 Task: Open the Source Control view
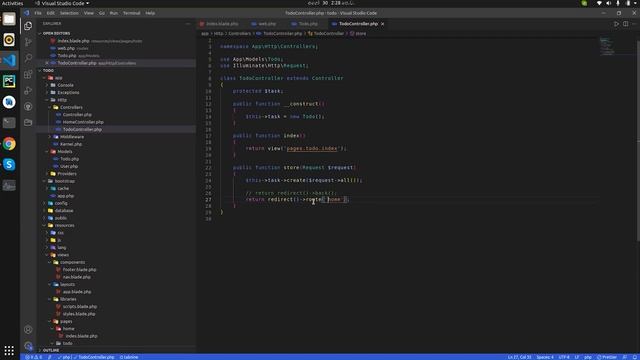pos(28,42)
